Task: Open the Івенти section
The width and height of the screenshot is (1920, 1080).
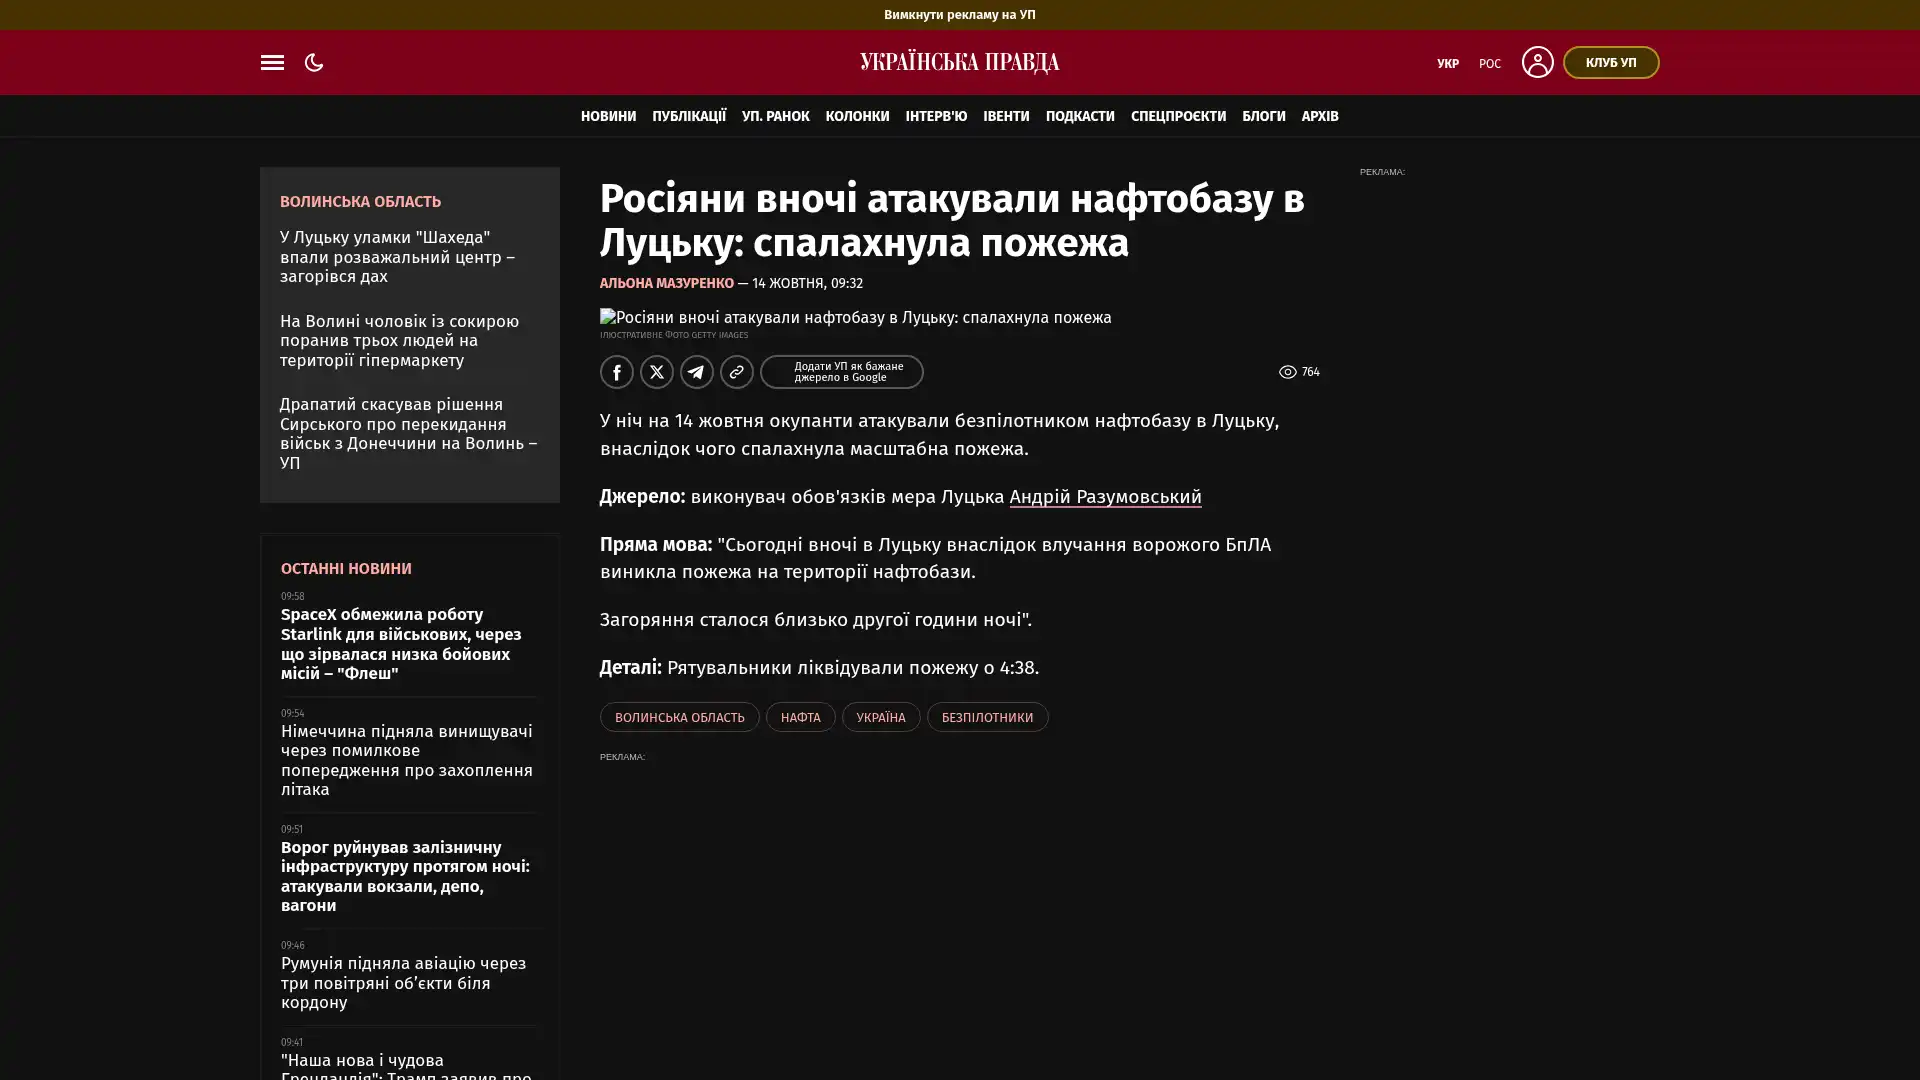Action: 1006,116
